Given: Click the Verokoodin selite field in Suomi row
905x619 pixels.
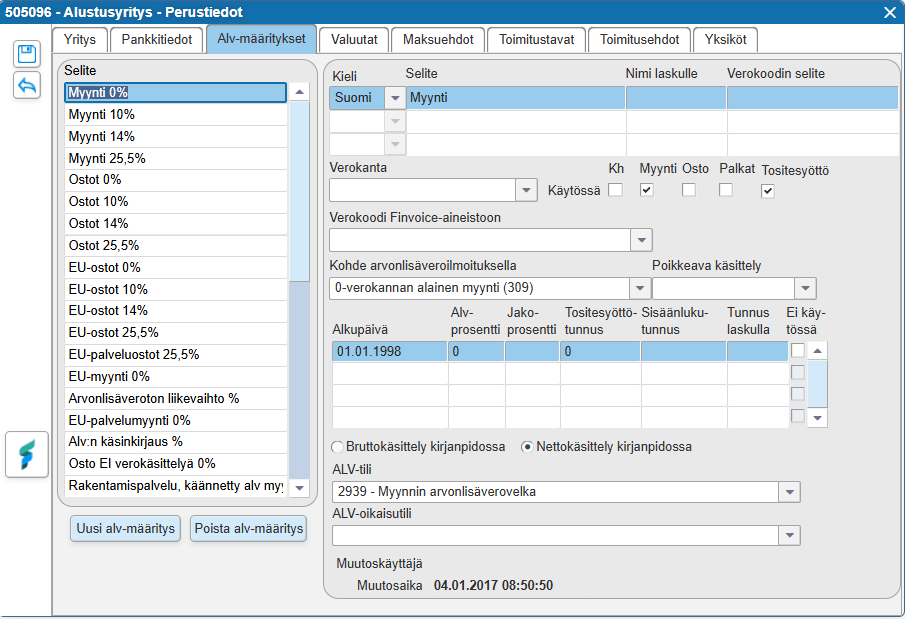Looking at the screenshot, I should tap(812, 98).
